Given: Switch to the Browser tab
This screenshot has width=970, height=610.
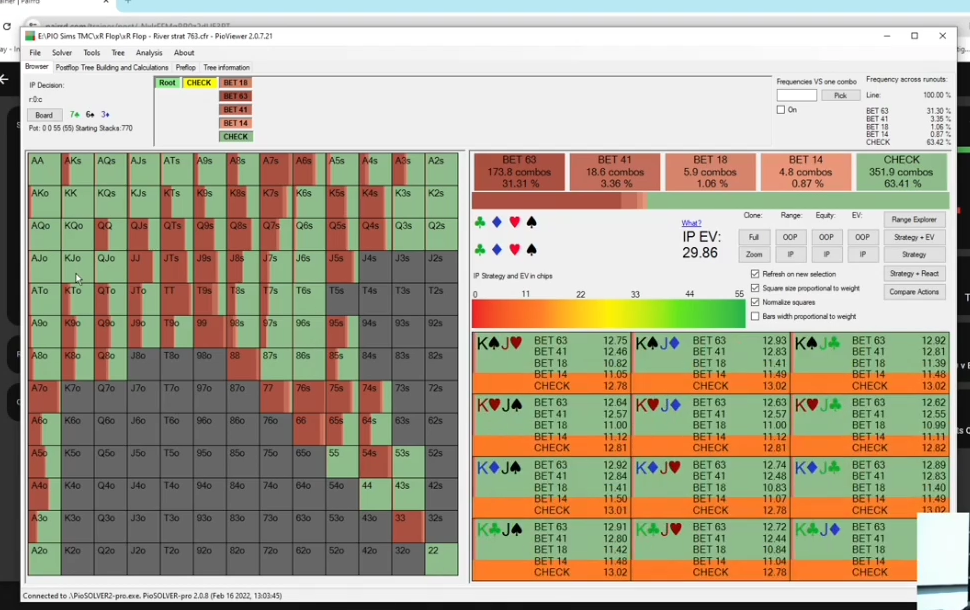Looking at the screenshot, I should [x=36, y=67].
